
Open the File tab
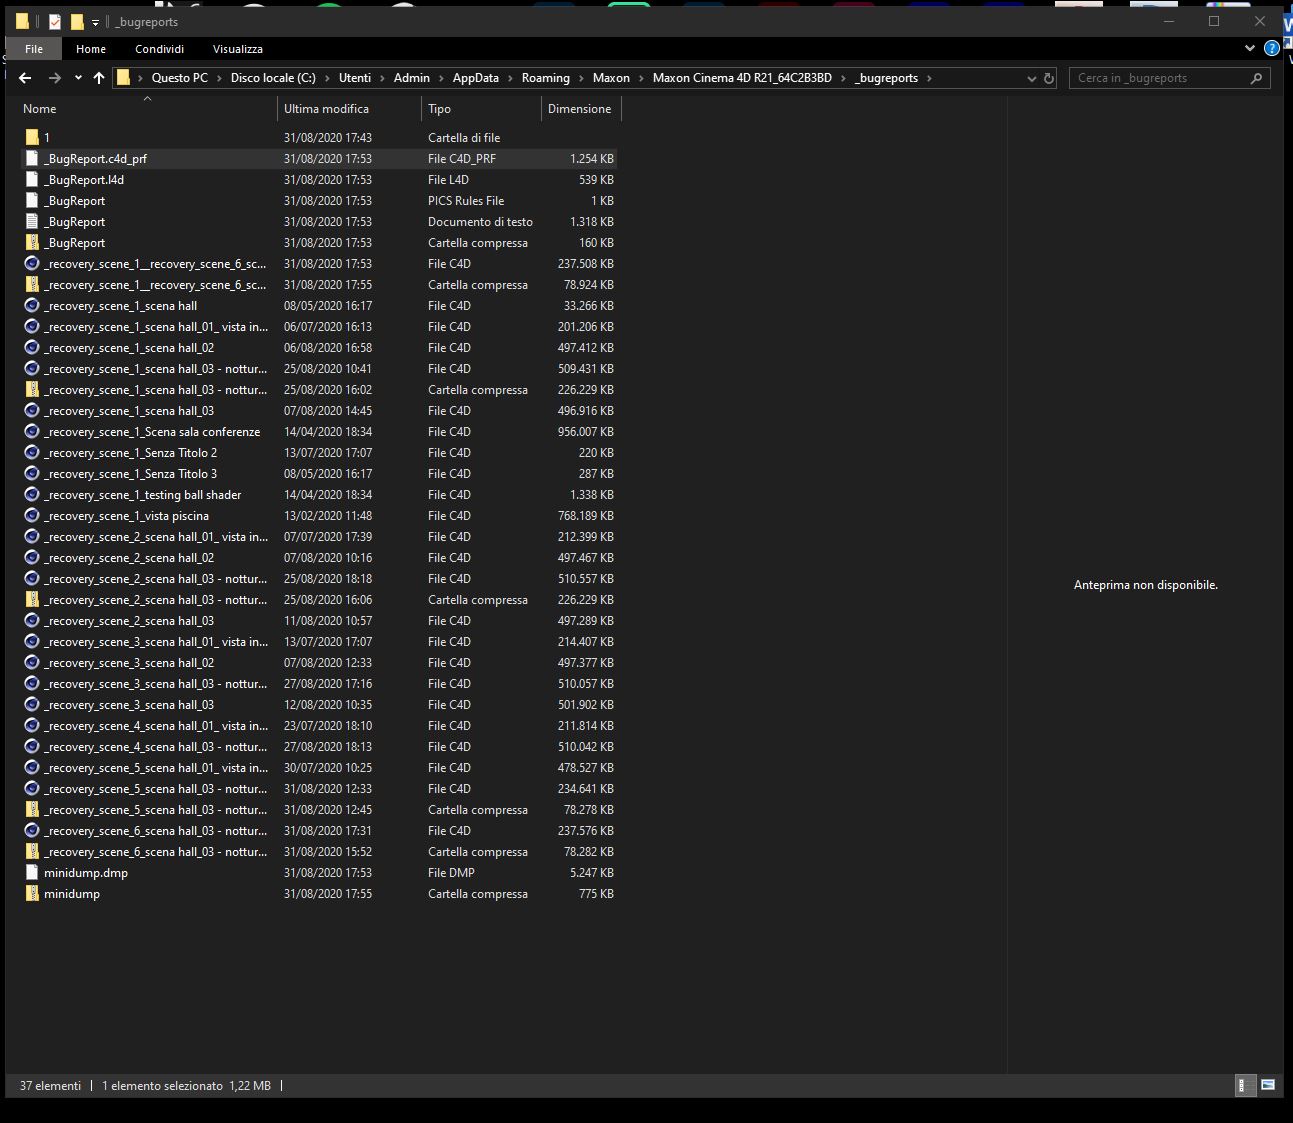(34, 48)
